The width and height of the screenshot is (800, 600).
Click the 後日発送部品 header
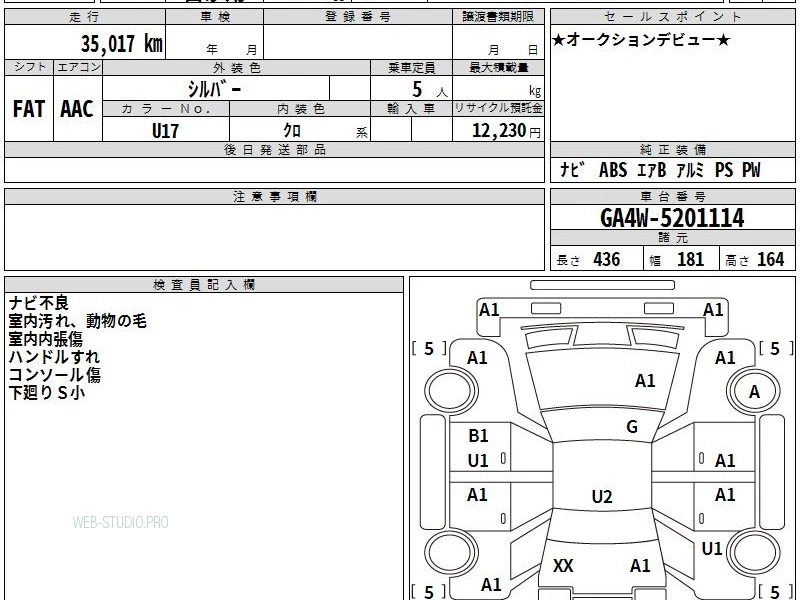(274, 150)
